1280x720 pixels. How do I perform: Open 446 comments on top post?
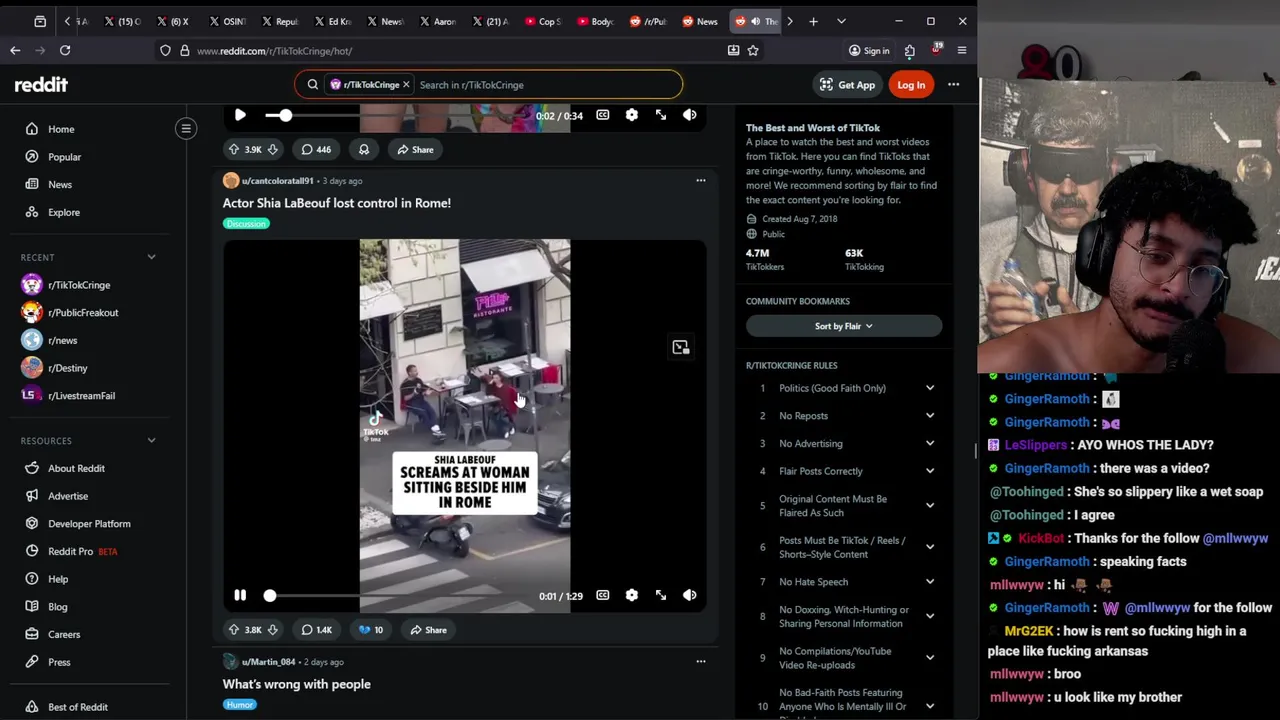pos(316,149)
